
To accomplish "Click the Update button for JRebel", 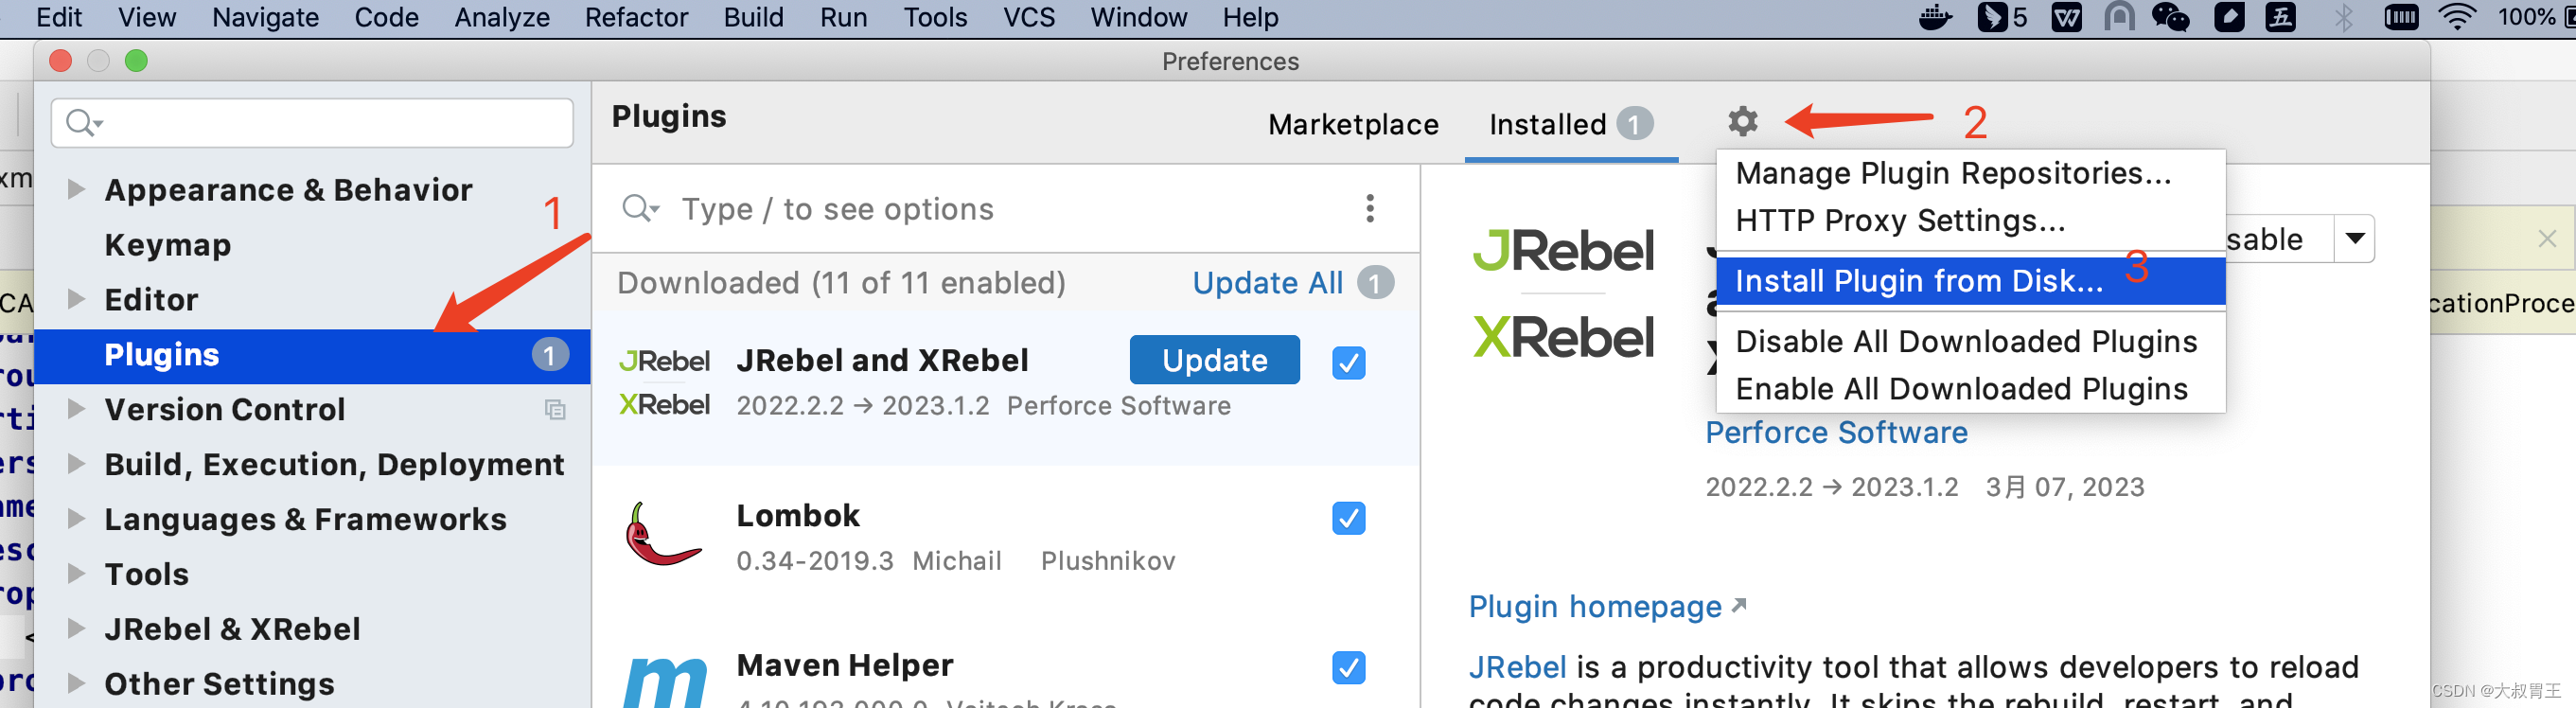I will pos(1213,360).
